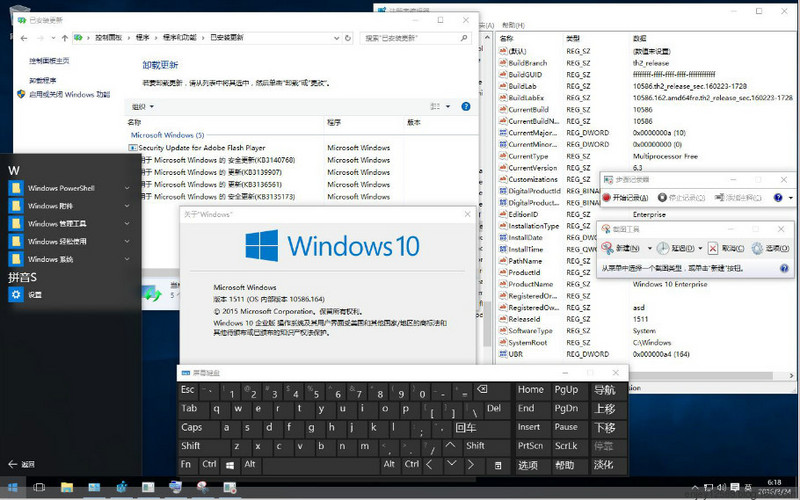Click Turn Windows features on or off link
Viewport: 800px width, 500px height.
click(69, 94)
